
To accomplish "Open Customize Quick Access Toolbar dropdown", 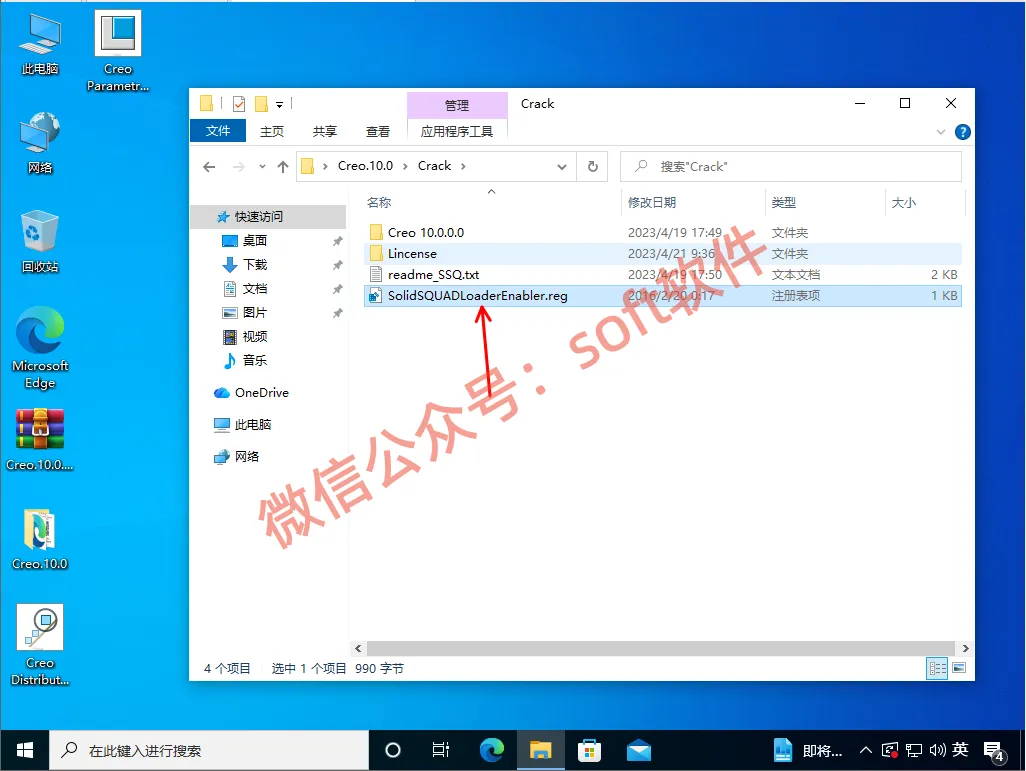I will point(279,104).
